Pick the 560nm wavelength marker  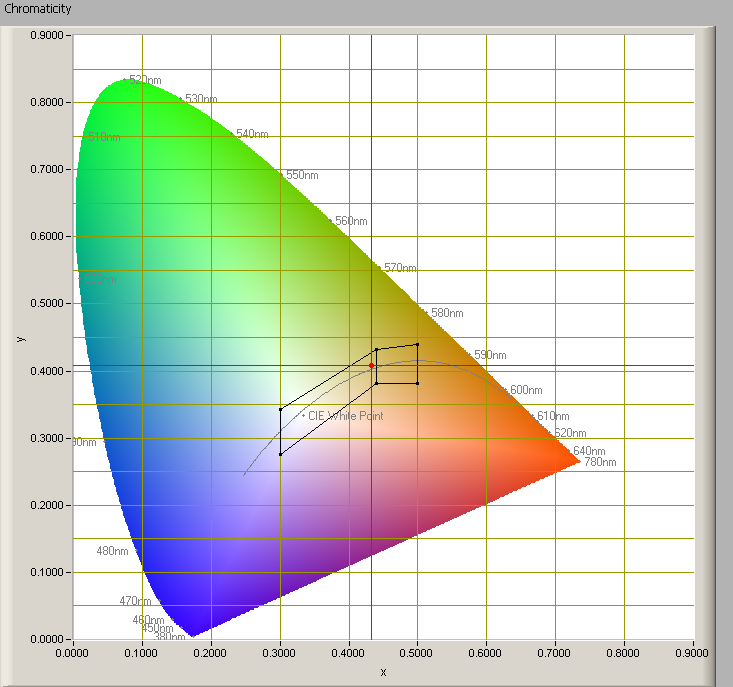[351, 221]
